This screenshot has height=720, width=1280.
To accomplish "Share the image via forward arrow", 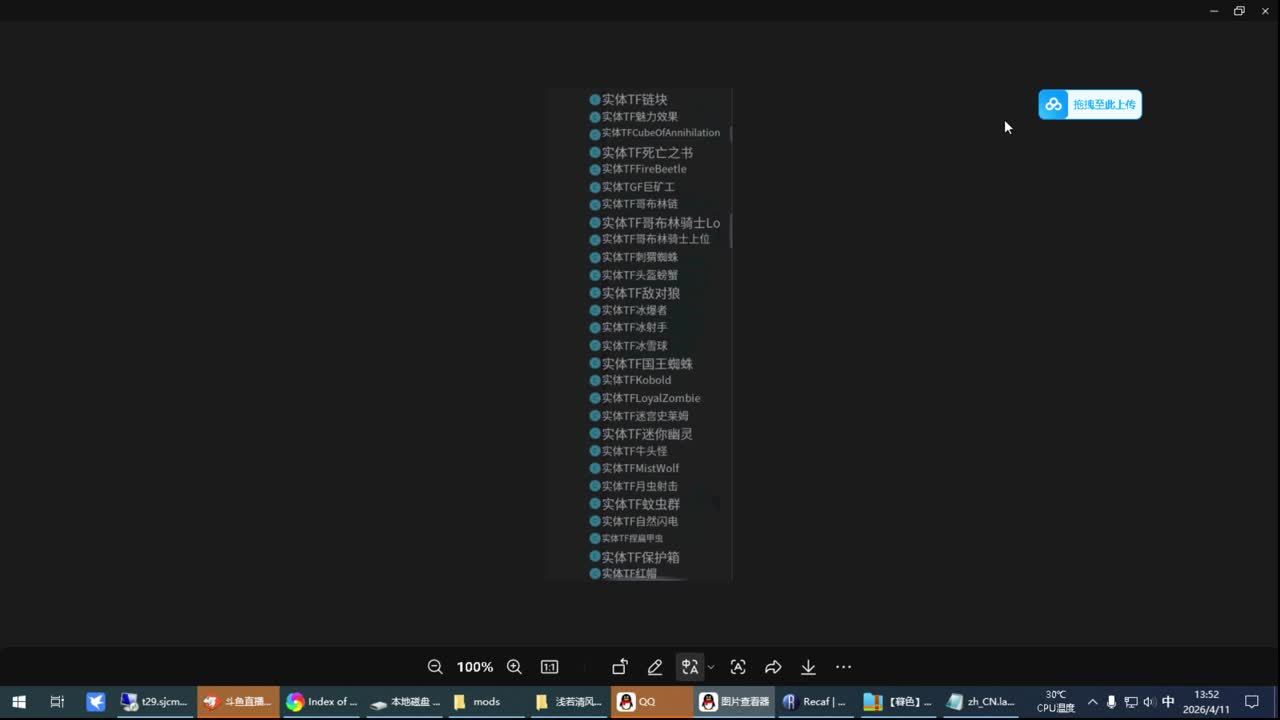I will [773, 667].
